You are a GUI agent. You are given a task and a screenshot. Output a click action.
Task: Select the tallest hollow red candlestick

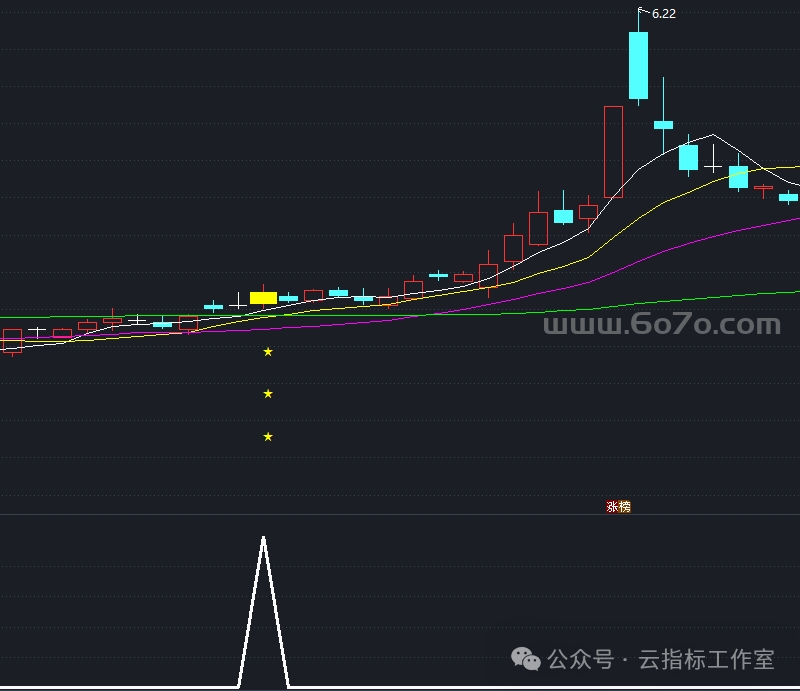click(613, 152)
